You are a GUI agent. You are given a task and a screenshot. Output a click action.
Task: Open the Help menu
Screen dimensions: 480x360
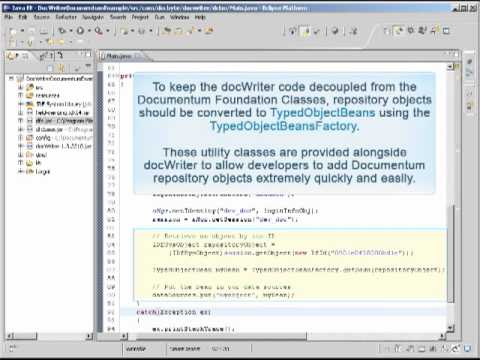pyautogui.click(x=200, y=17)
